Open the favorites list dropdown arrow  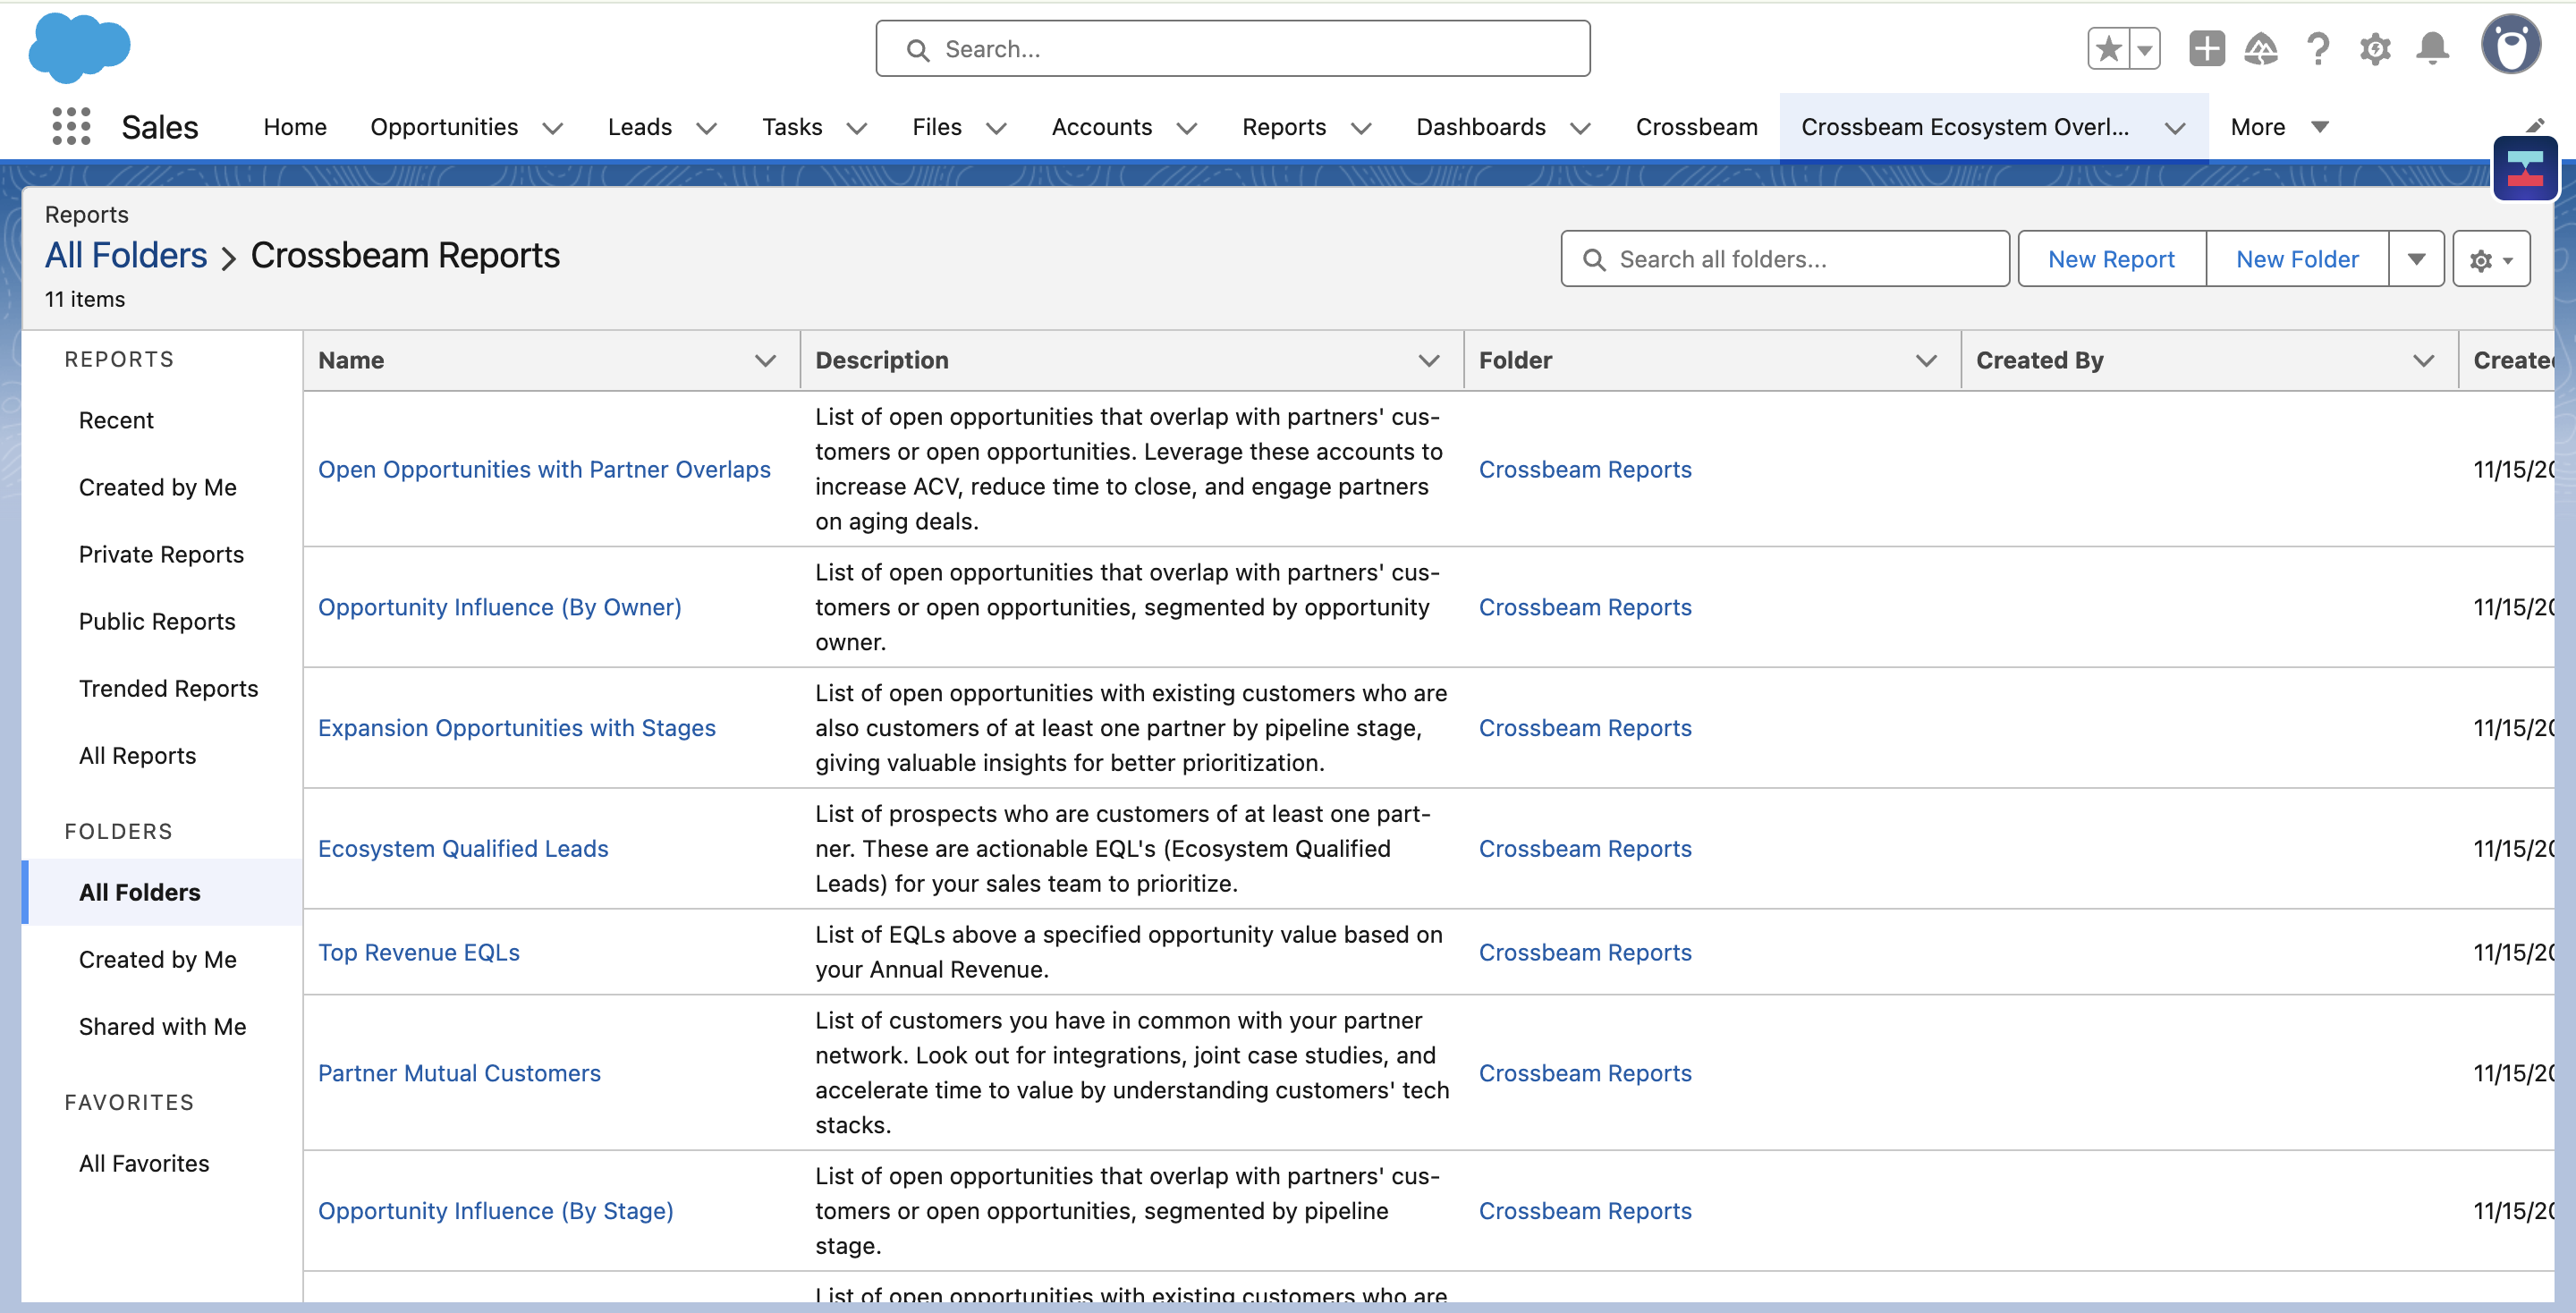[2144, 49]
